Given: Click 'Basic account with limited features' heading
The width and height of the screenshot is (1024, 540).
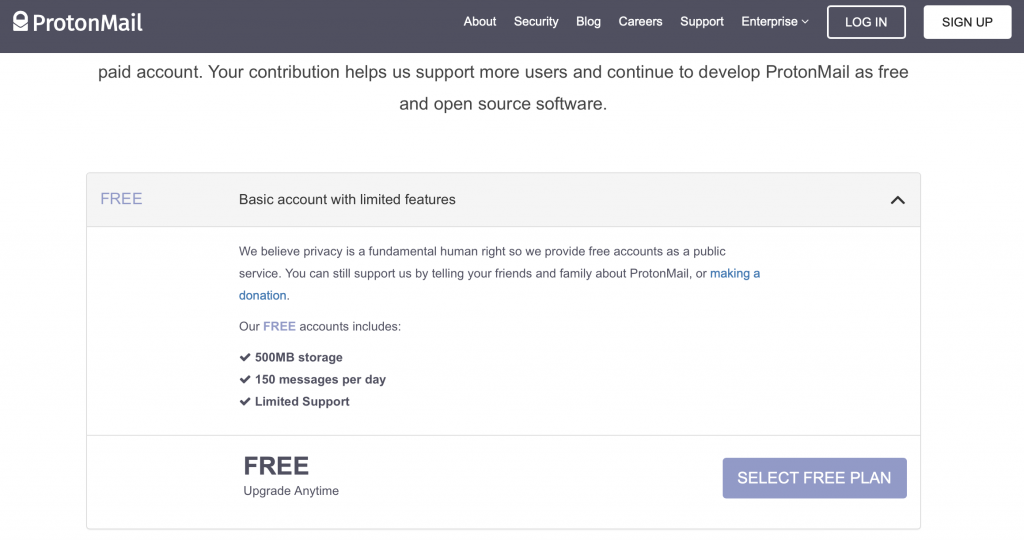Looking at the screenshot, I should coord(347,199).
